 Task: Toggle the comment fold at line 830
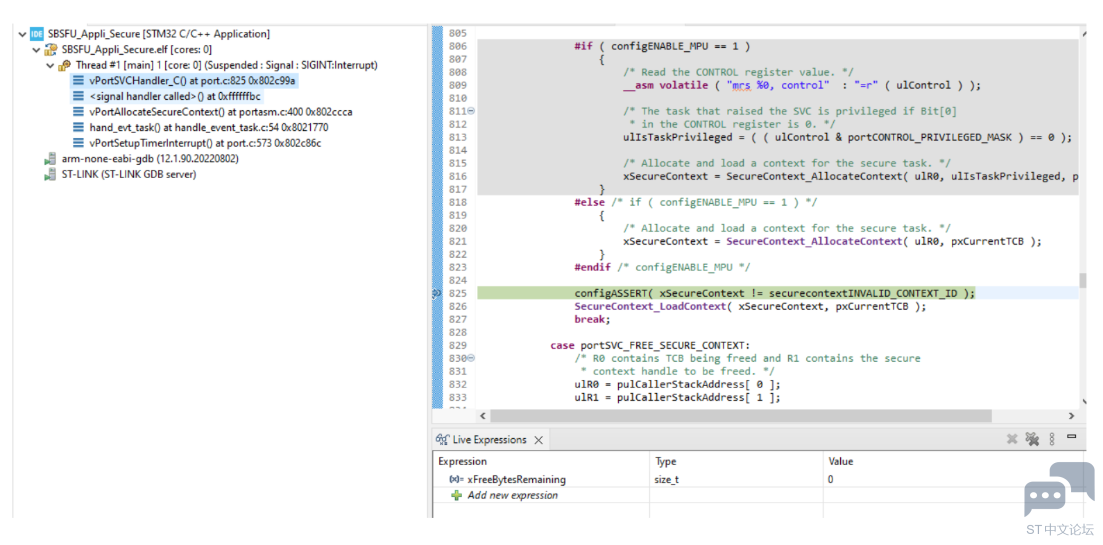coord(471,358)
